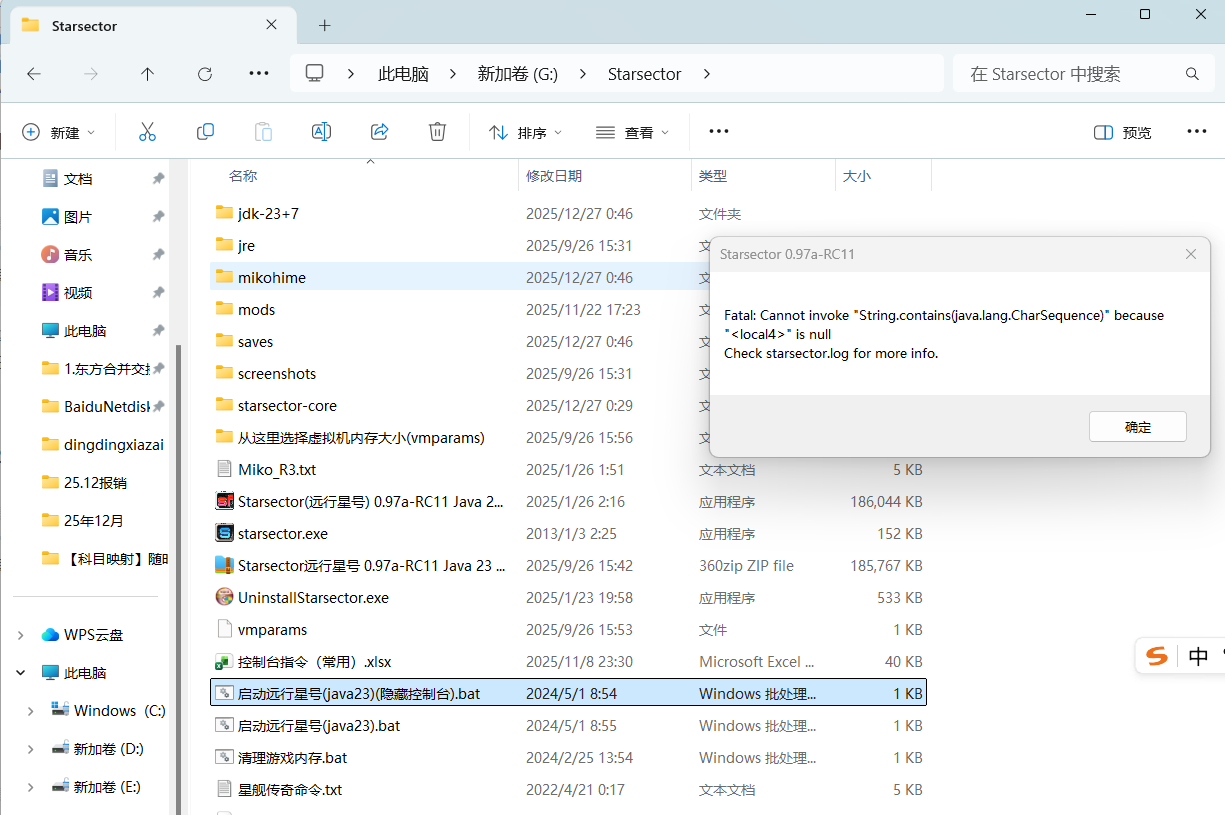Click the Refresh button in navigation bar
Viewport: 1225px width, 815px height.
point(205,74)
